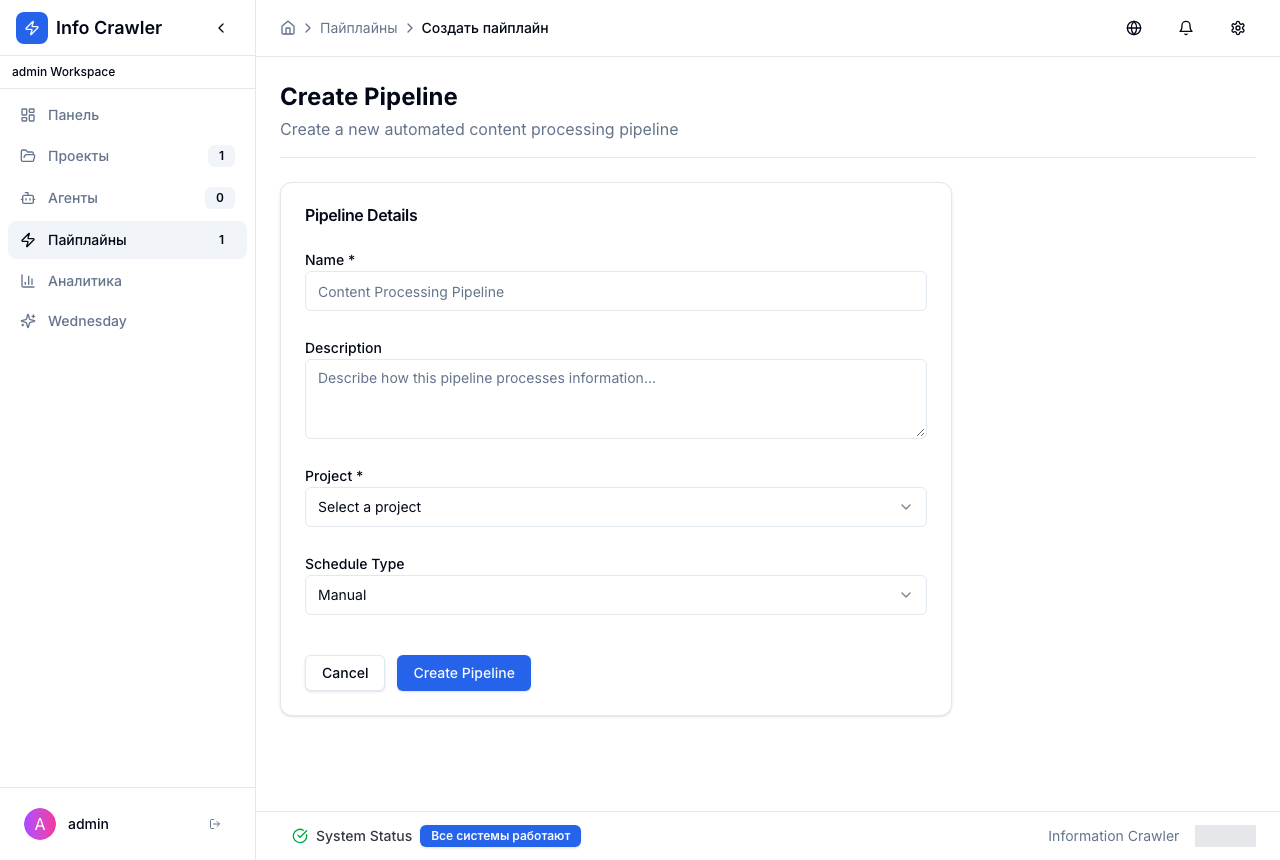Collapse the sidebar with the chevron arrow
This screenshot has width=1280, height=860.
point(221,28)
